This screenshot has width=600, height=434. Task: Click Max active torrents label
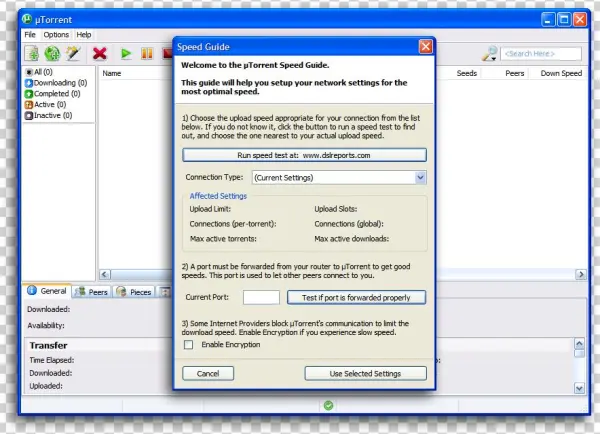(223, 239)
